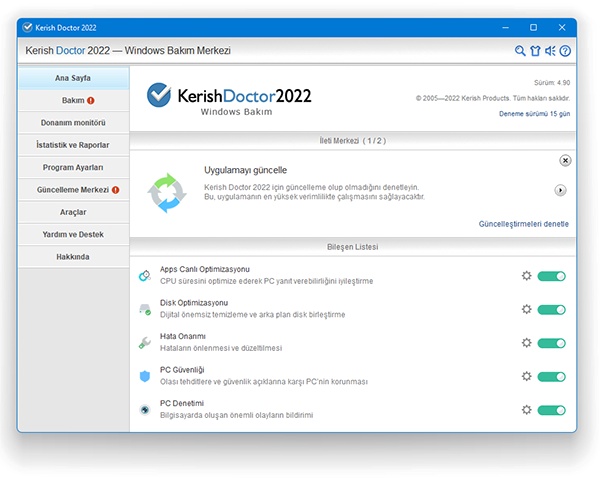This screenshot has width=600, height=483.
Task: Click the red alert badge on Güncelleme Merkezi
Action: coord(116,190)
